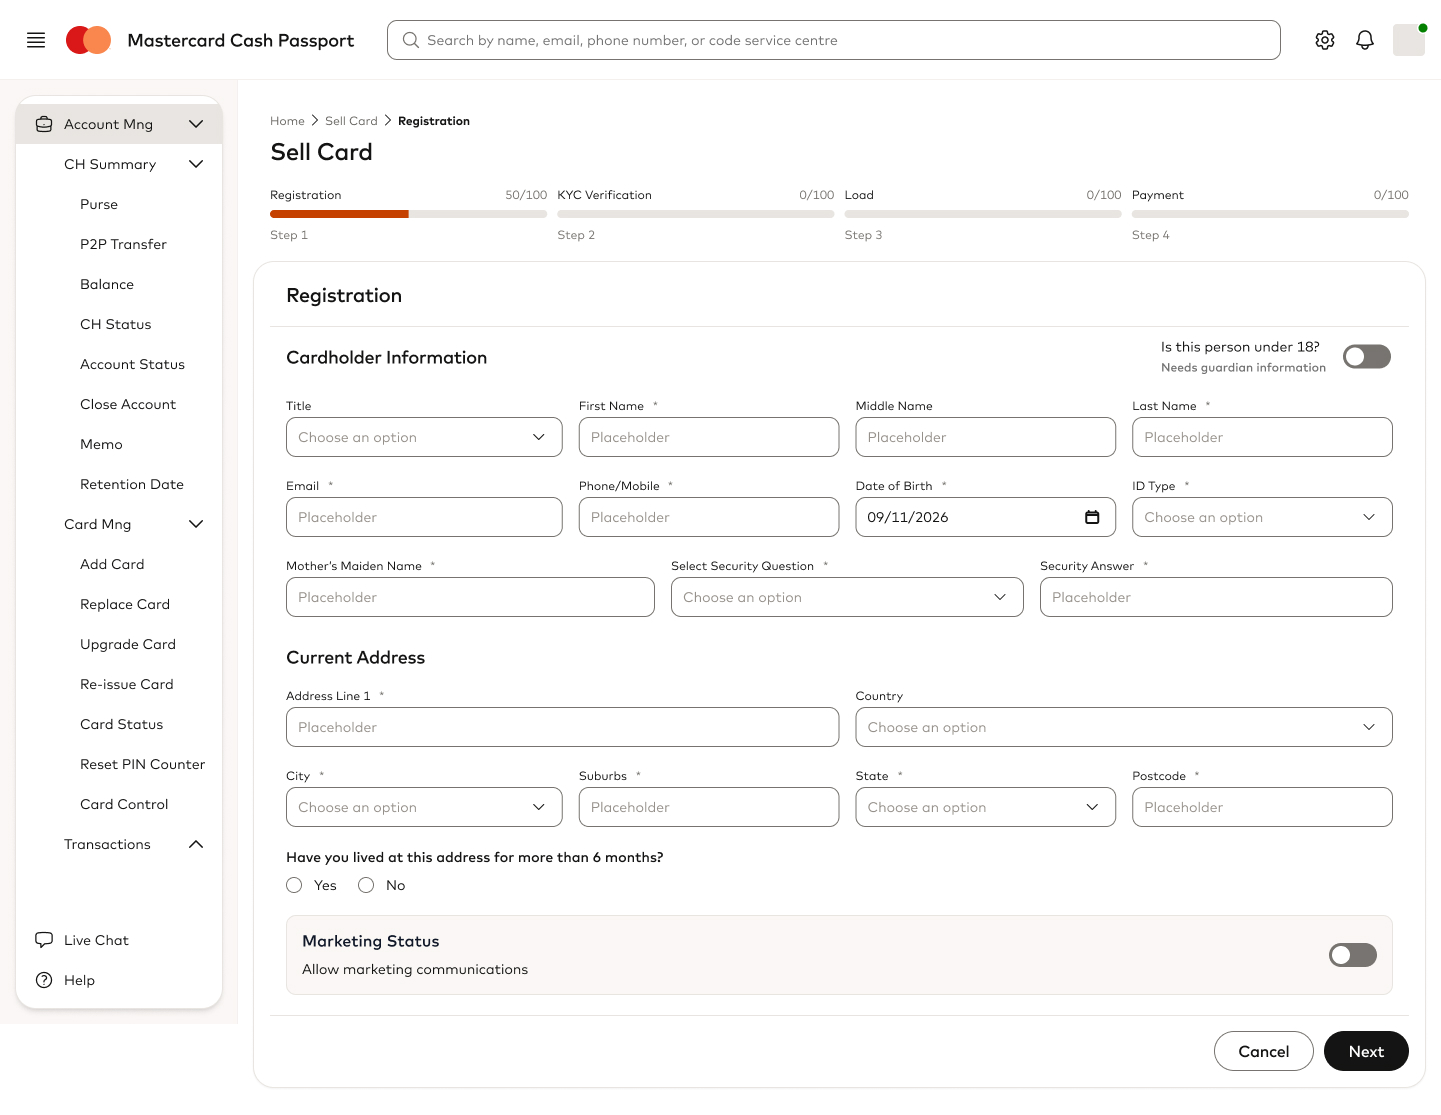Open settings gear icon
Image resolution: width=1441 pixels, height=1115 pixels.
pos(1325,40)
